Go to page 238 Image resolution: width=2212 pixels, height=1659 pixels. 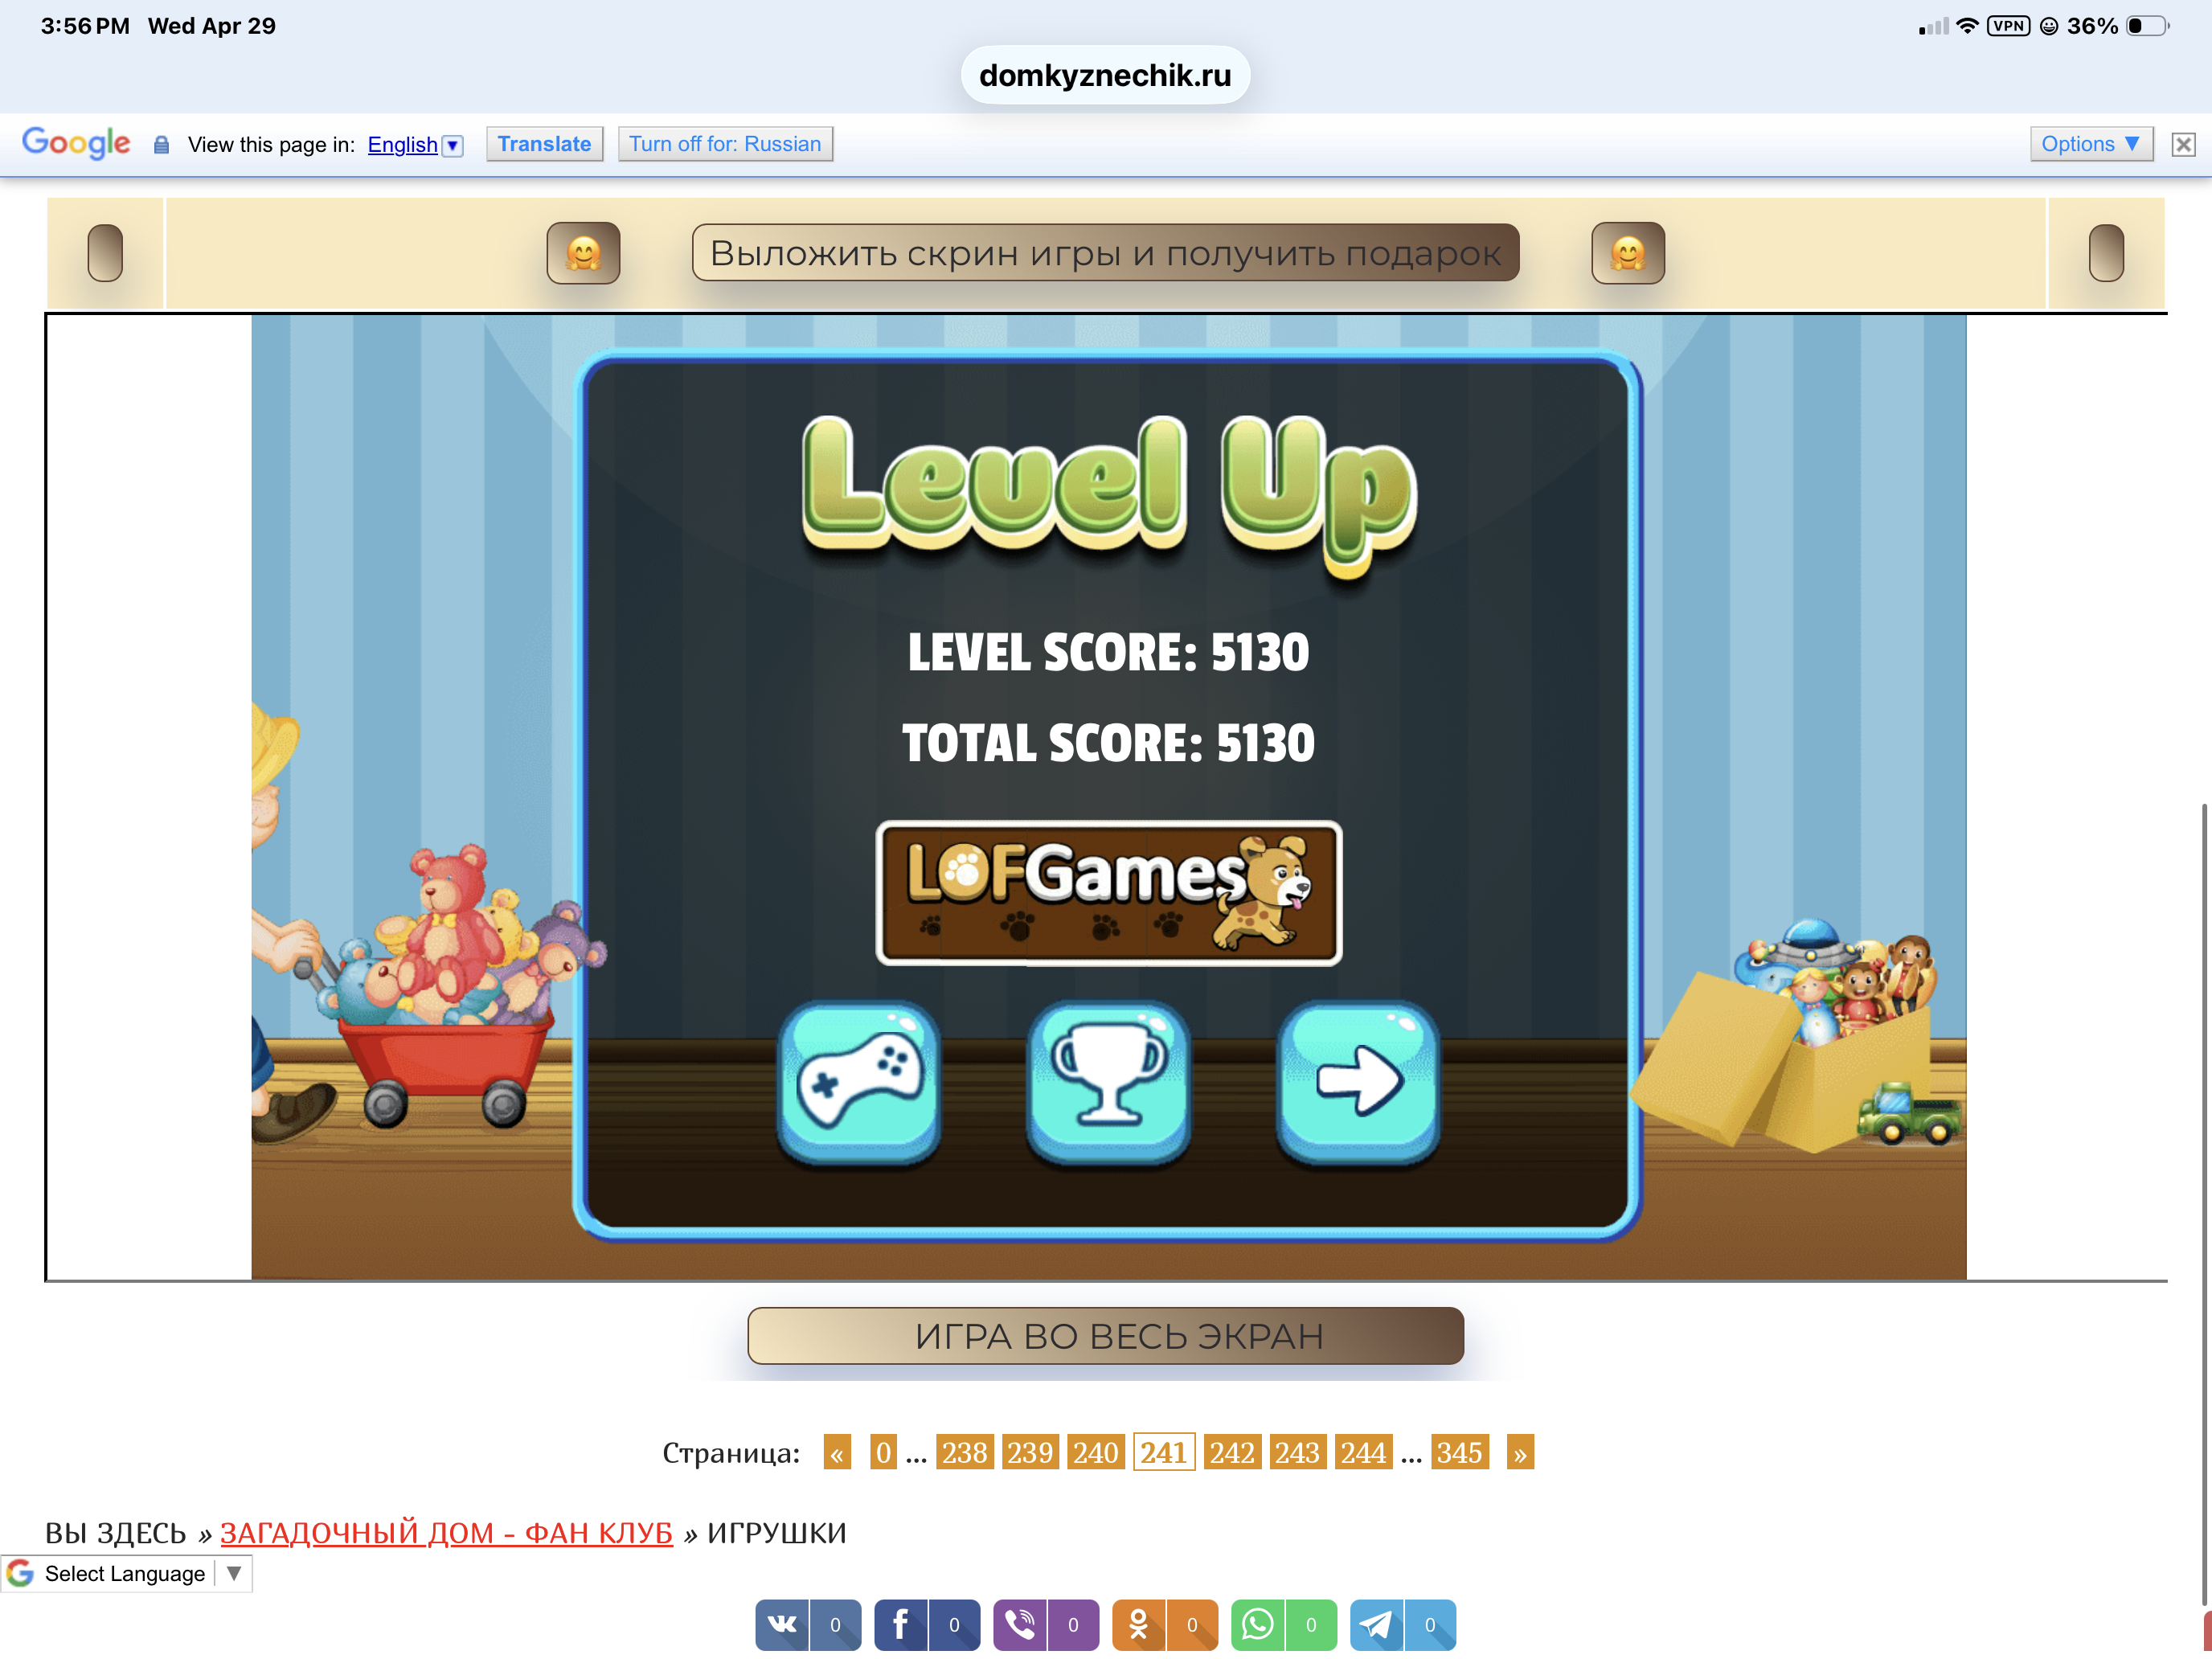[x=964, y=1453]
